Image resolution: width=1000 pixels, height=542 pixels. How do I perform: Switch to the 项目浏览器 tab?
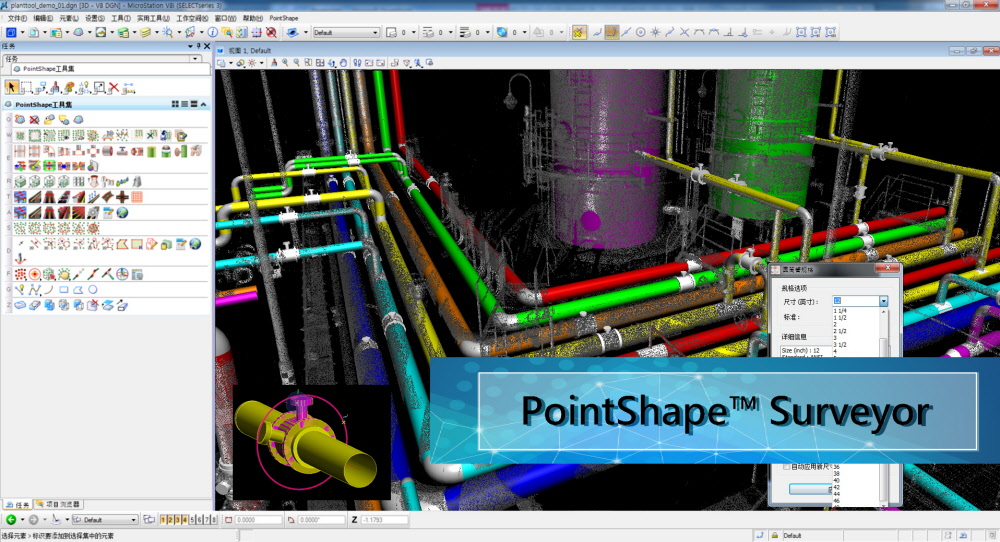point(59,504)
